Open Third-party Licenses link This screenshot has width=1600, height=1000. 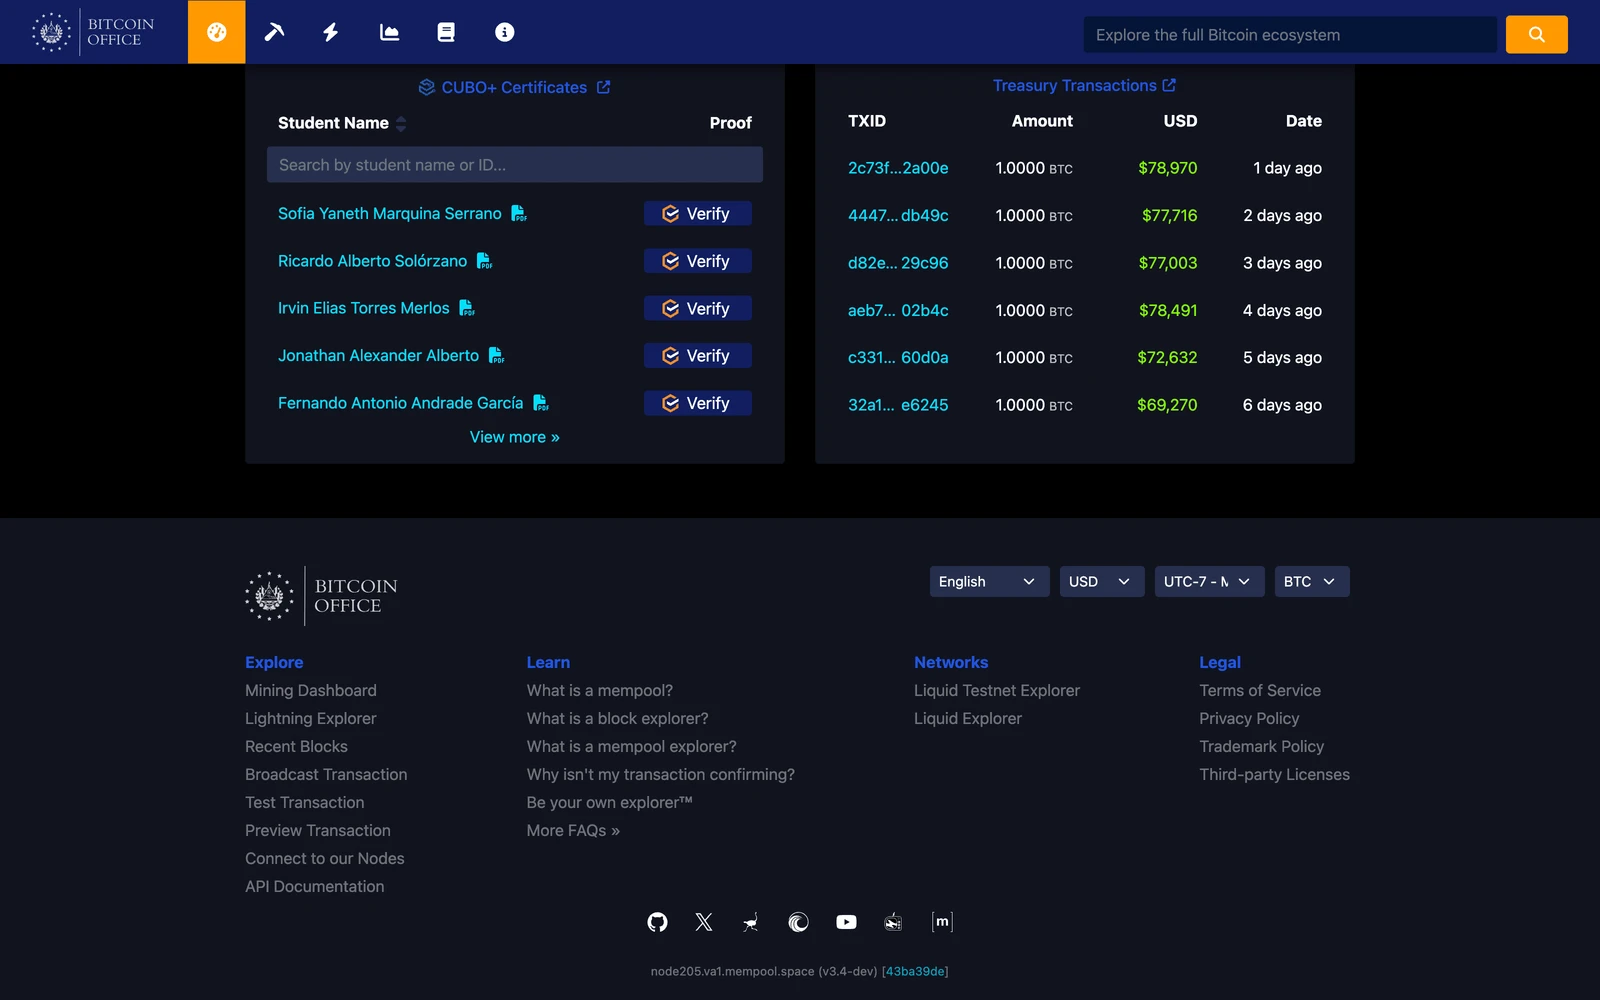1274,774
